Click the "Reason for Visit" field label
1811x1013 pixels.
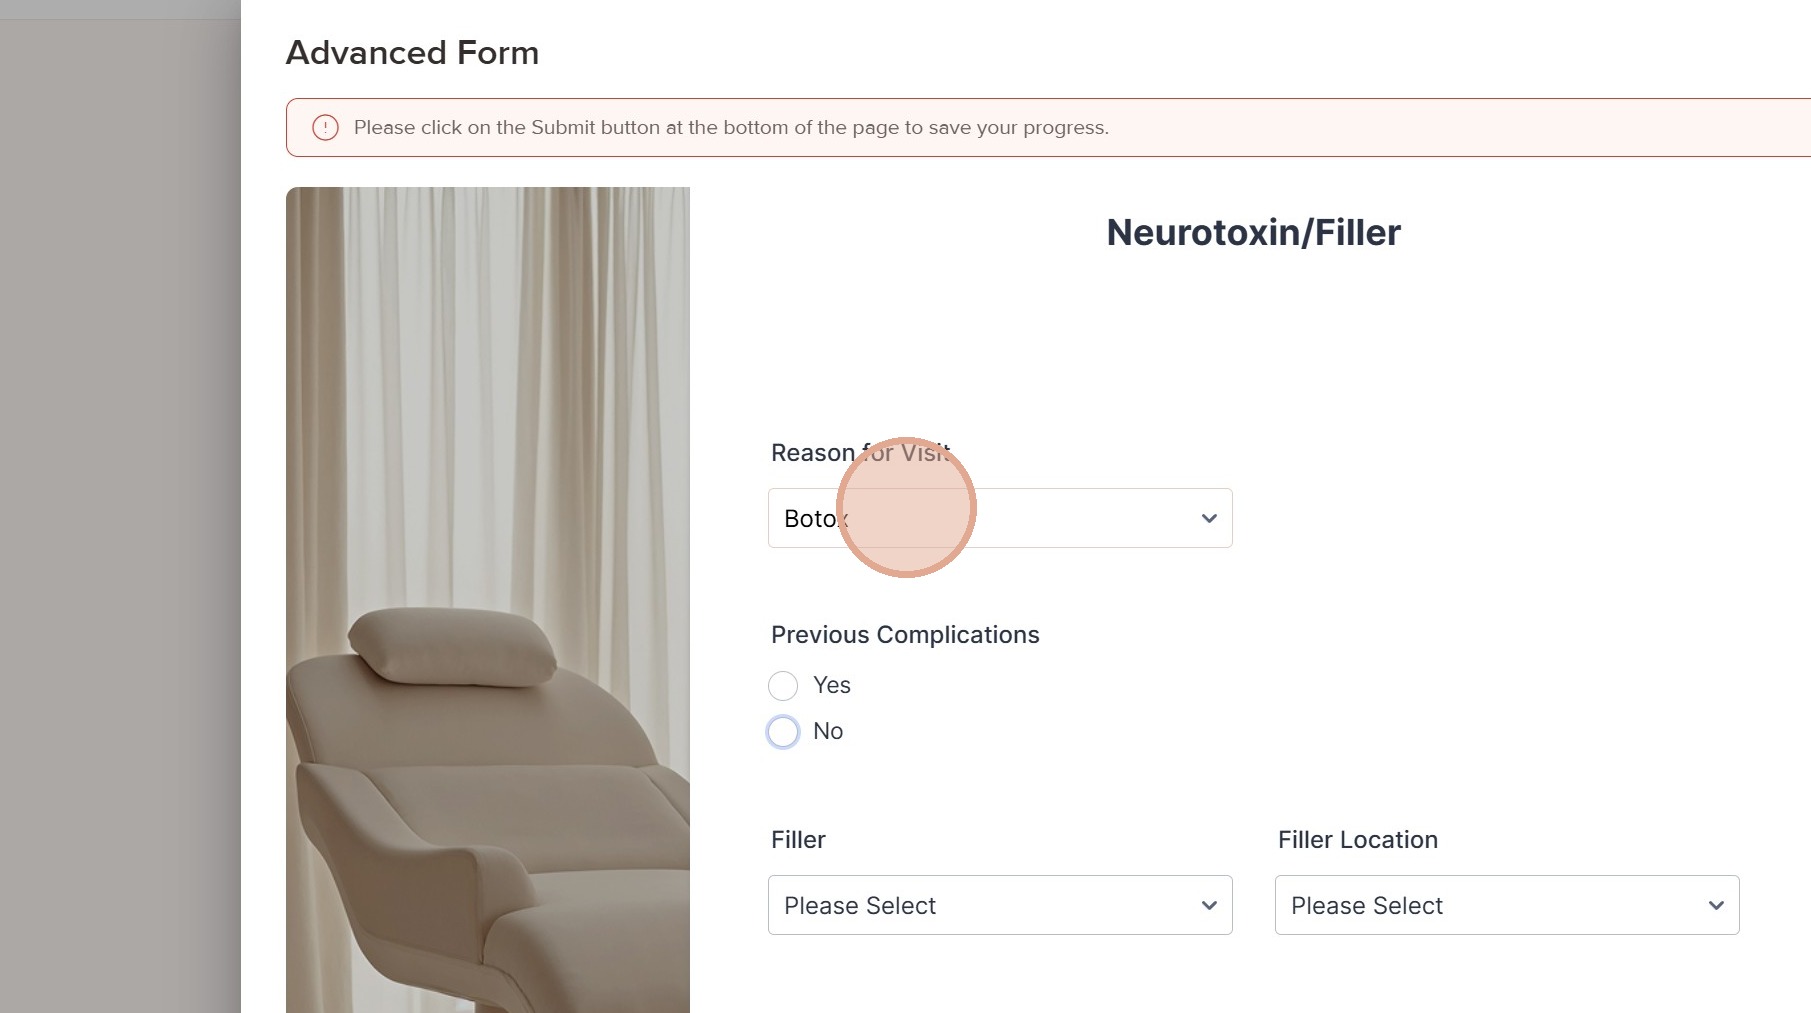(812, 454)
